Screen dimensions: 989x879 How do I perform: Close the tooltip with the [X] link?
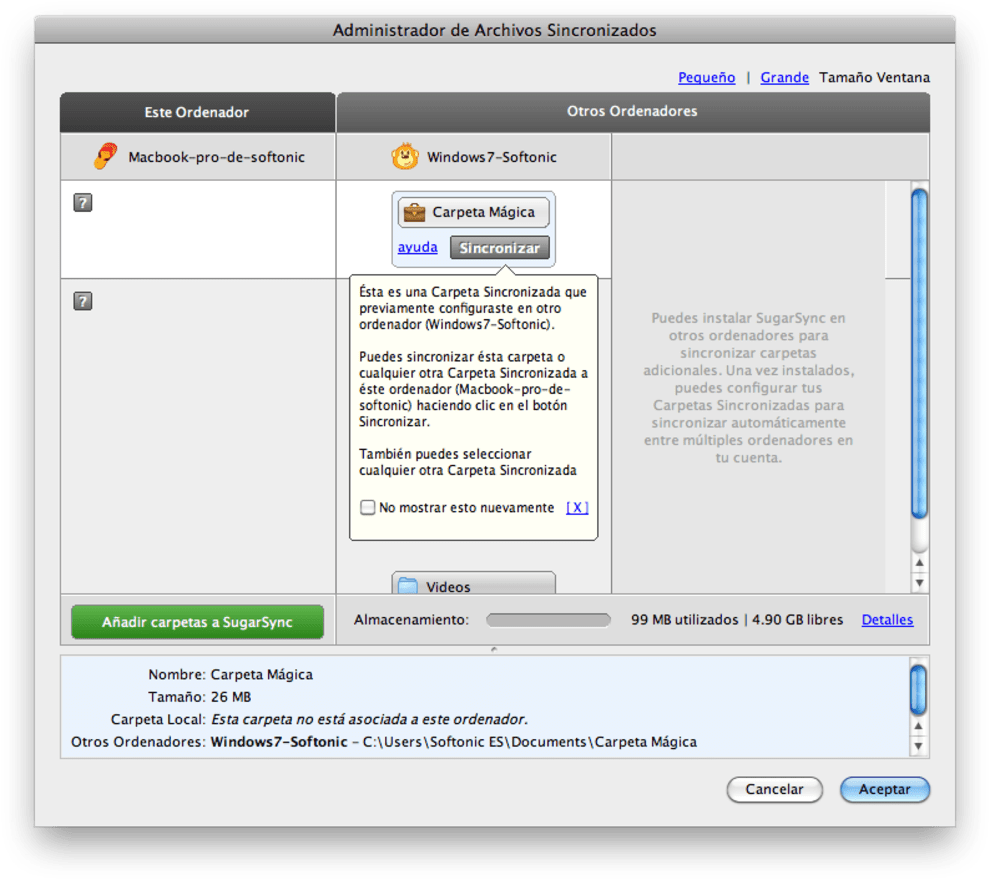[x=577, y=508]
